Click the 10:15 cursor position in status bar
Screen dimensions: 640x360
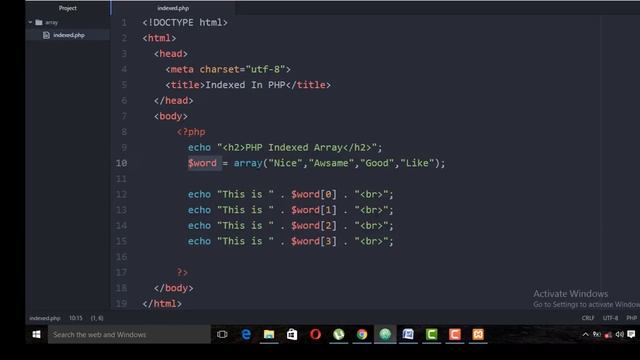(x=76, y=318)
